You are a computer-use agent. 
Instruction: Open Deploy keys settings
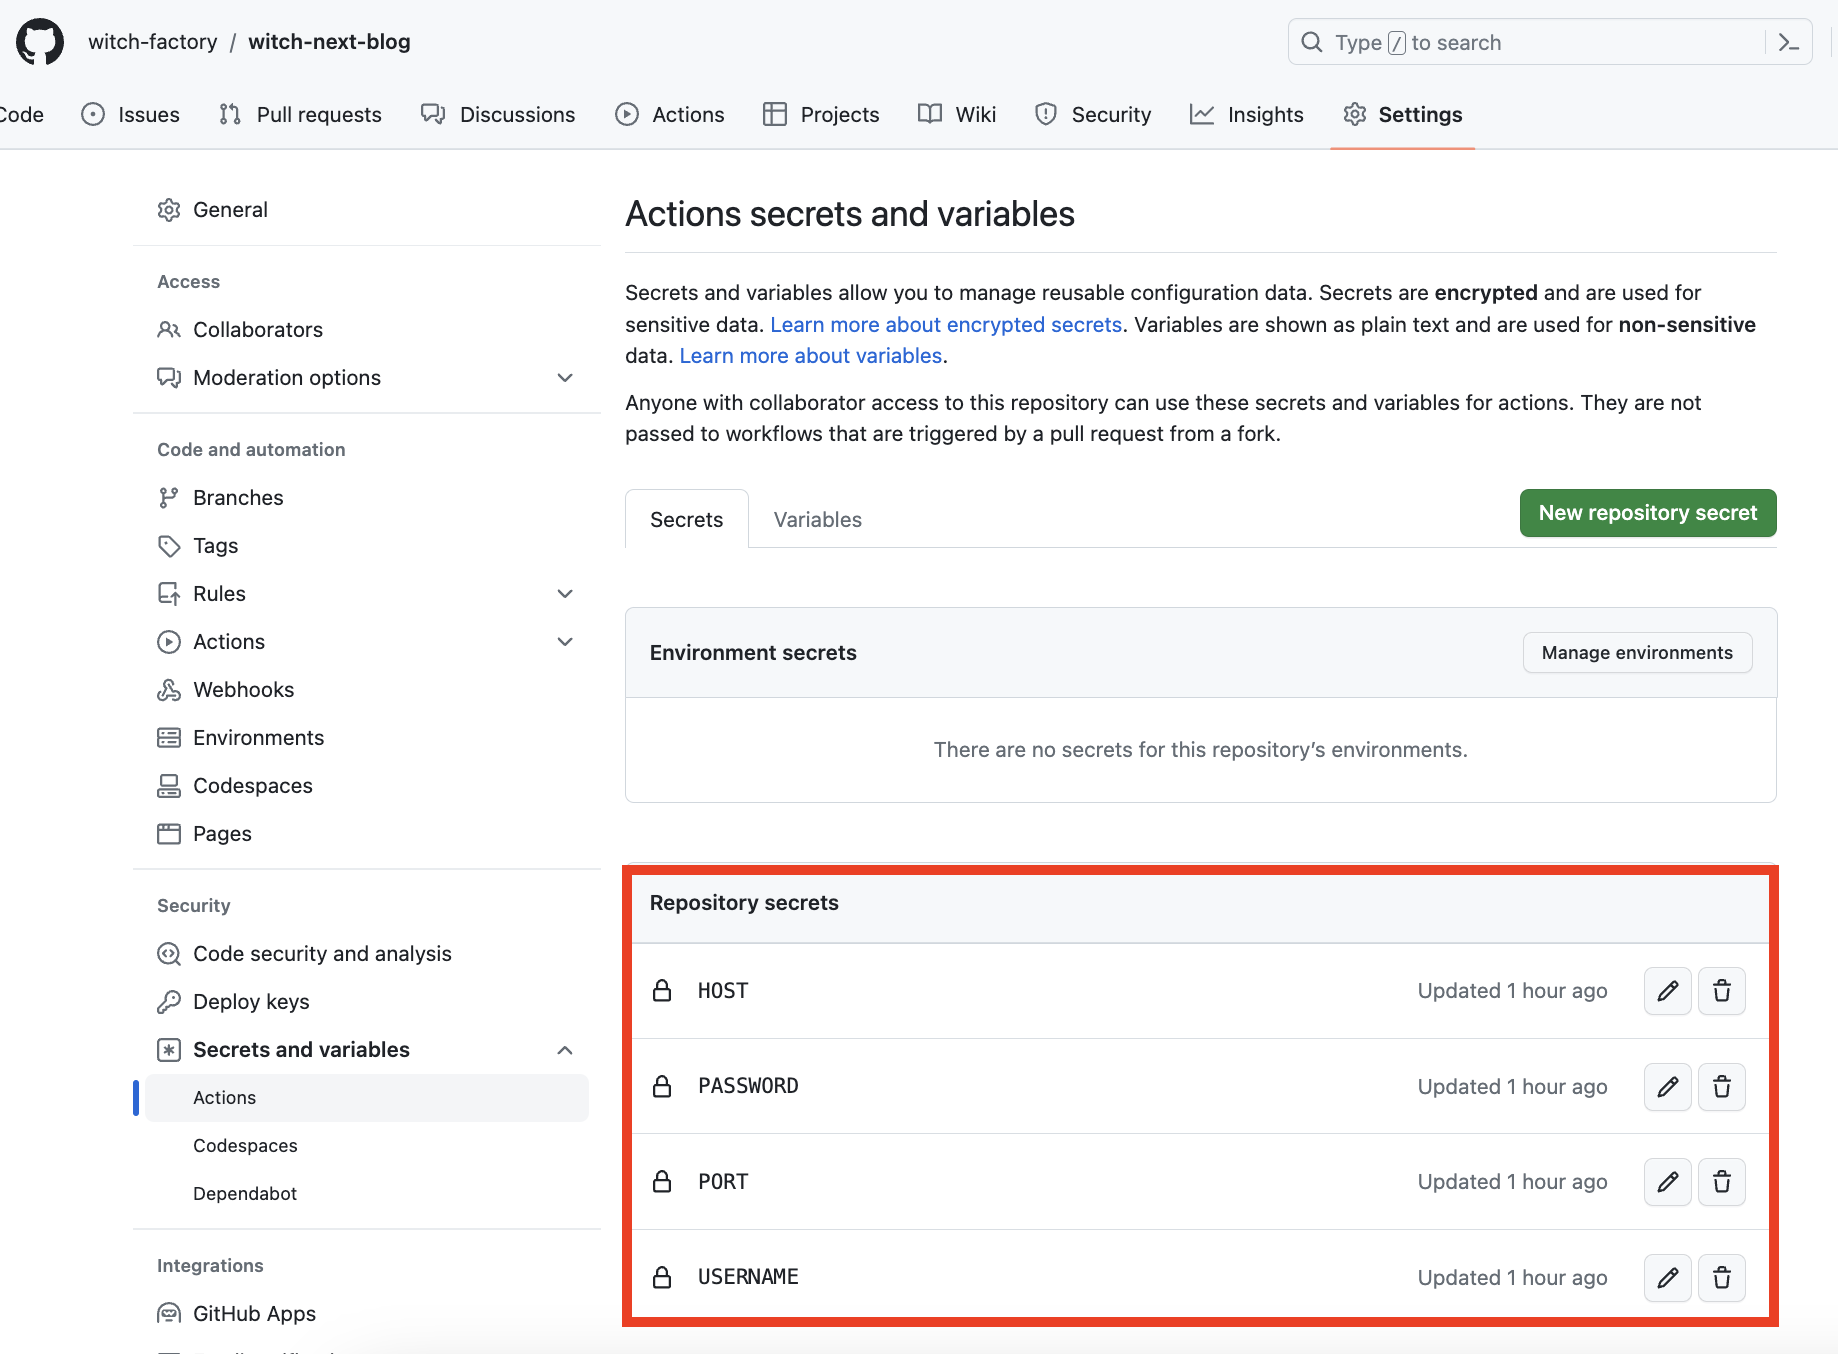click(x=251, y=1001)
